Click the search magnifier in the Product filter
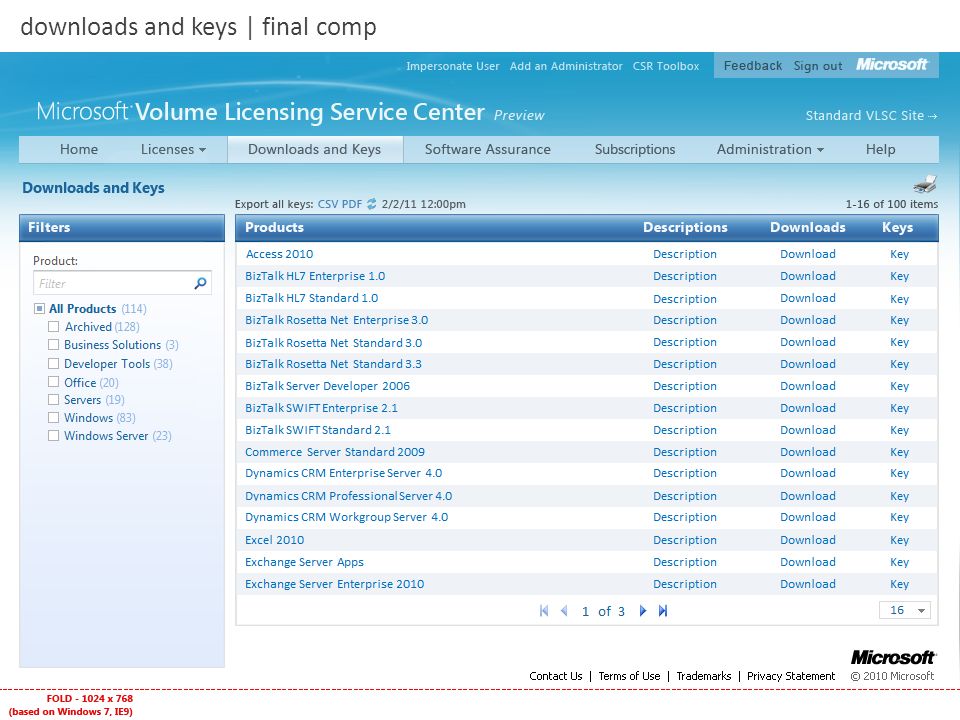Image resolution: width=960 pixels, height=720 pixels. coord(200,283)
